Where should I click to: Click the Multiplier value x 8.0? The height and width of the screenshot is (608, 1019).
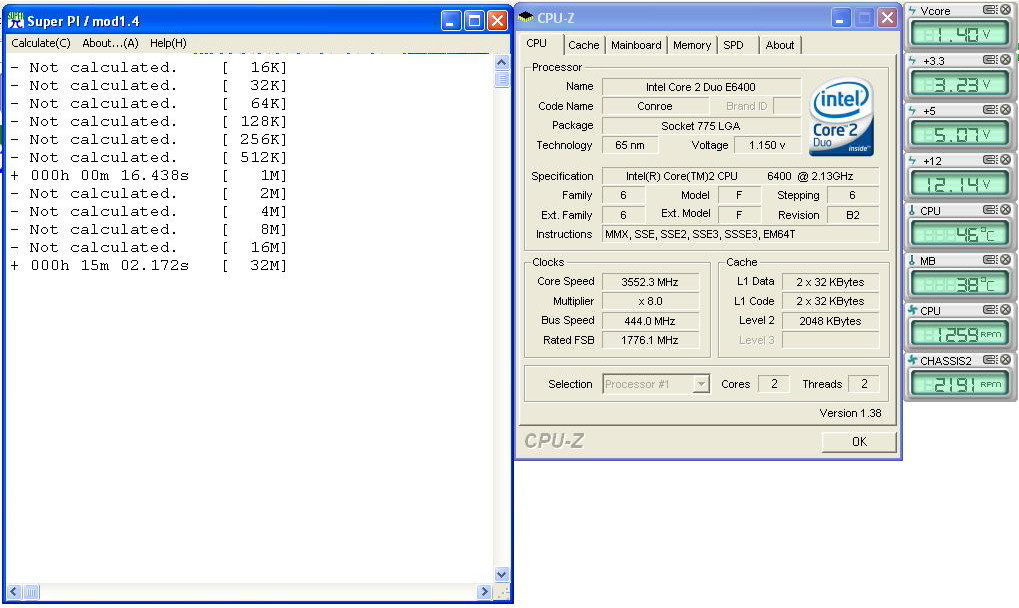coord(650,301)
